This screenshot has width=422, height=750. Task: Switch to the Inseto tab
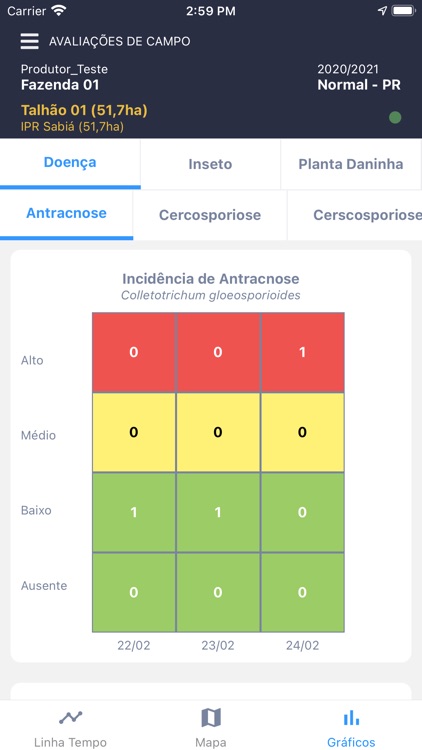pos(210,164)
